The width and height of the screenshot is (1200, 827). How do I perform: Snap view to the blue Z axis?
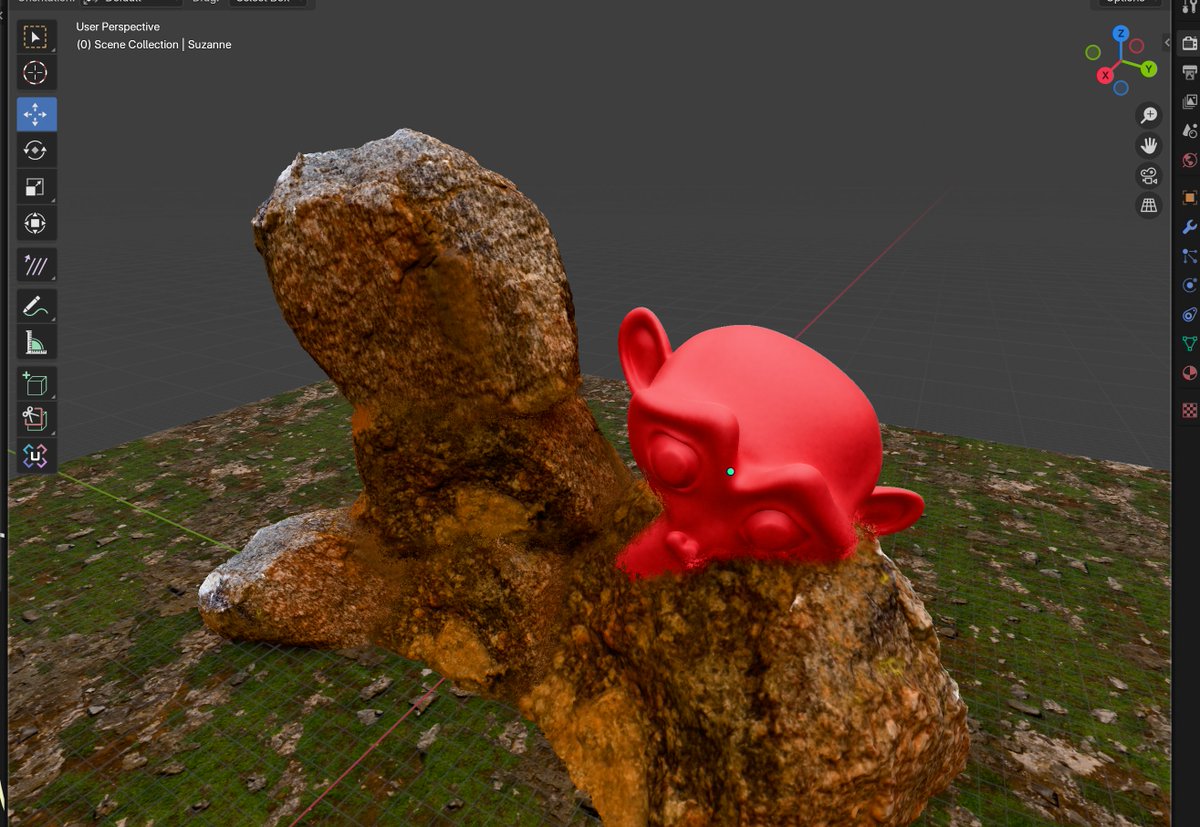(x=1121, y=33)
